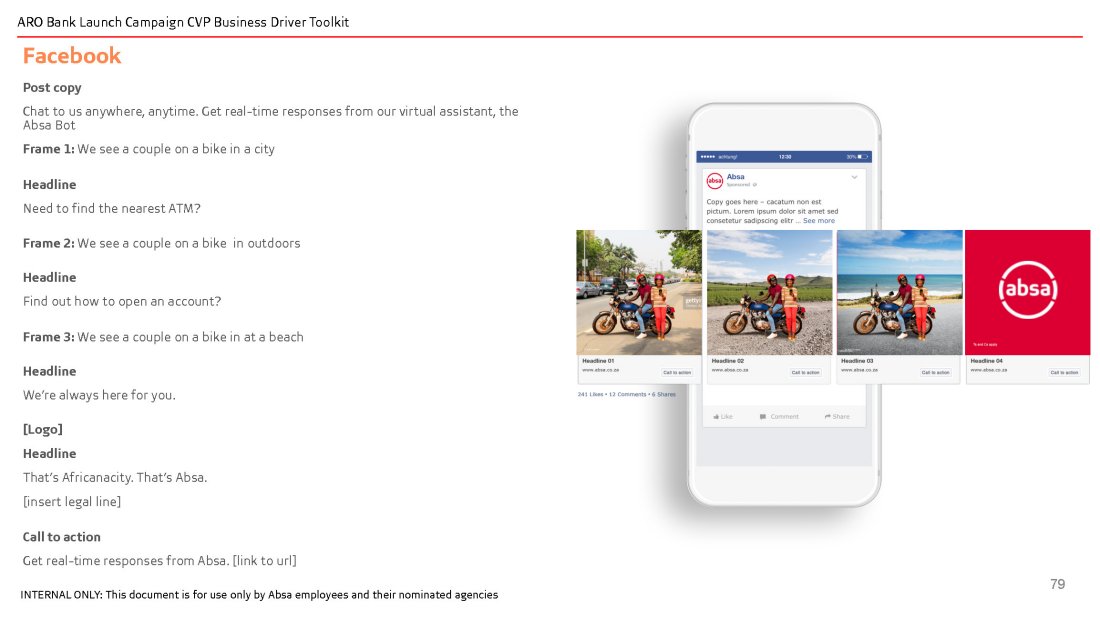Viewport: 1100px width, 618px height.
Task: Click 'Call to action' button under Headline 04
Action: point(1064,372)
